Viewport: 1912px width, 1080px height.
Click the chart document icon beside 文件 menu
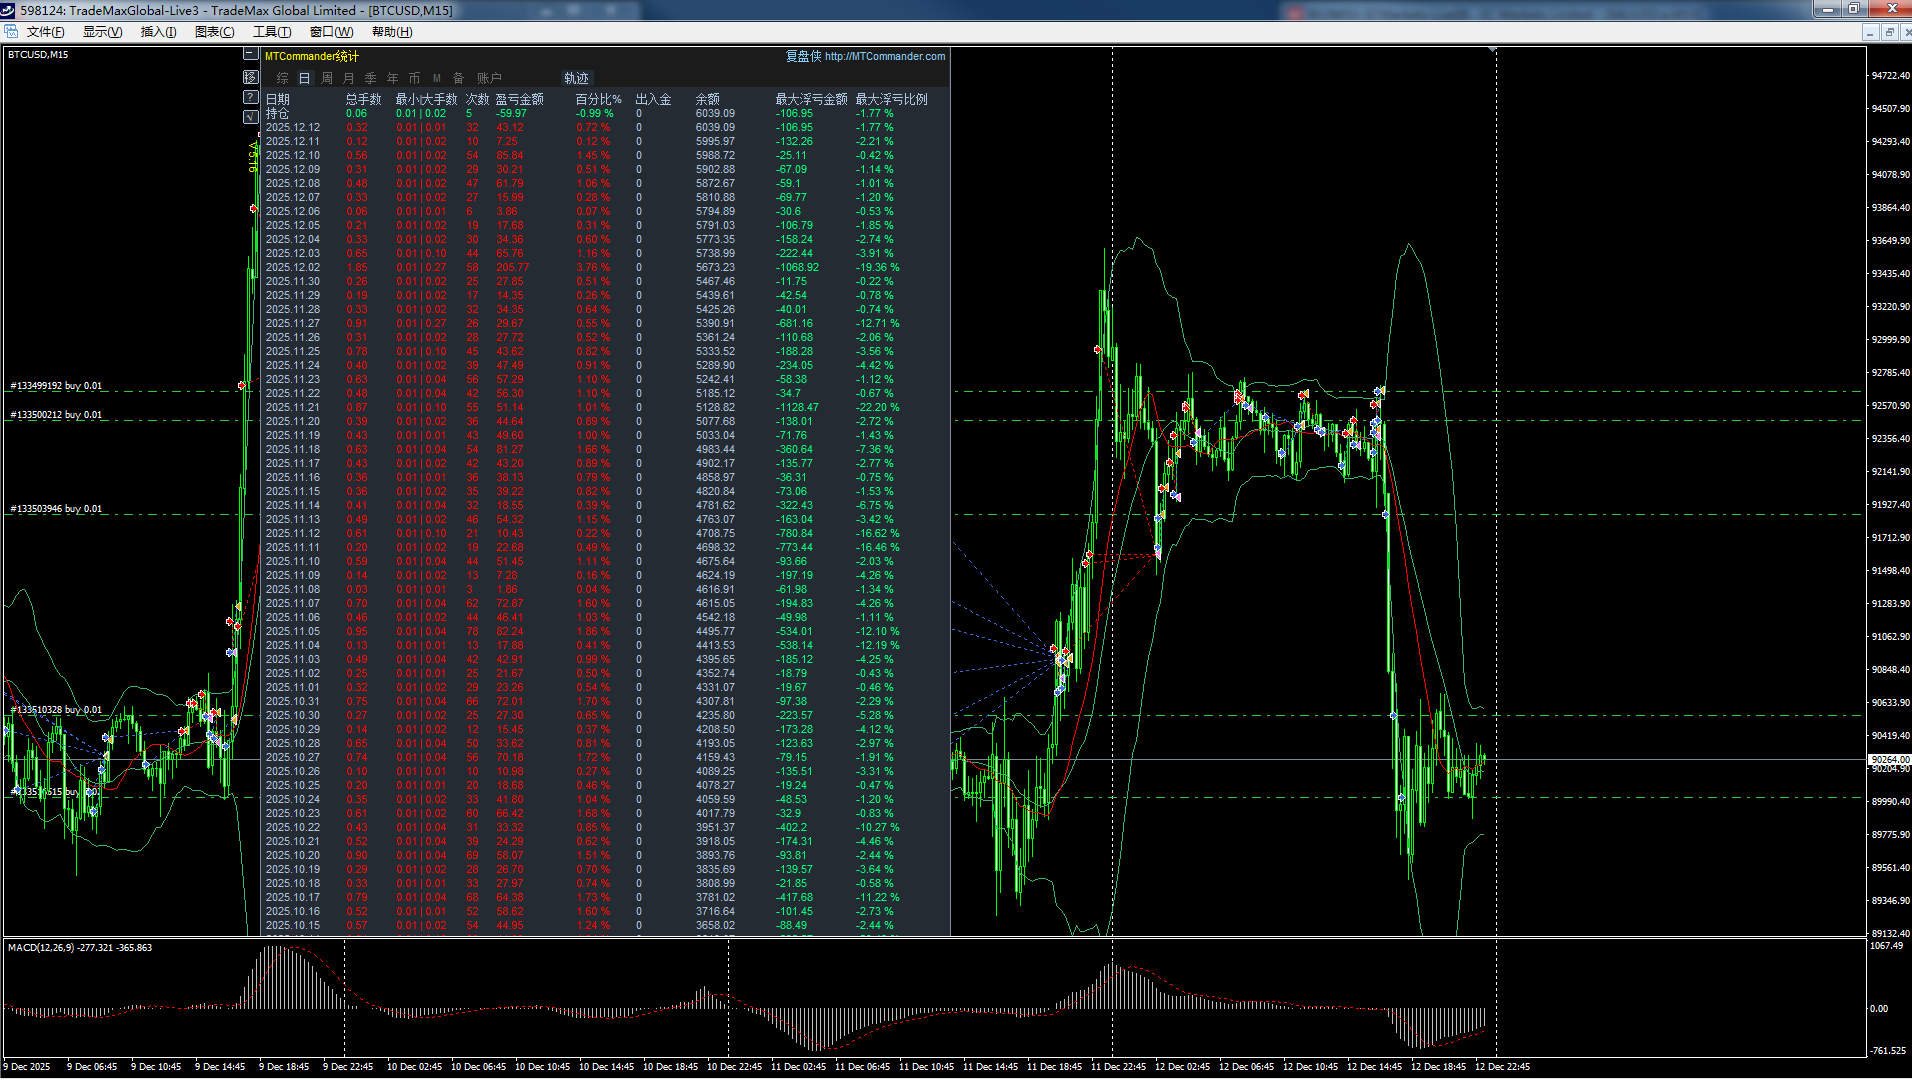pyautogui.click(x=11, y=32)
